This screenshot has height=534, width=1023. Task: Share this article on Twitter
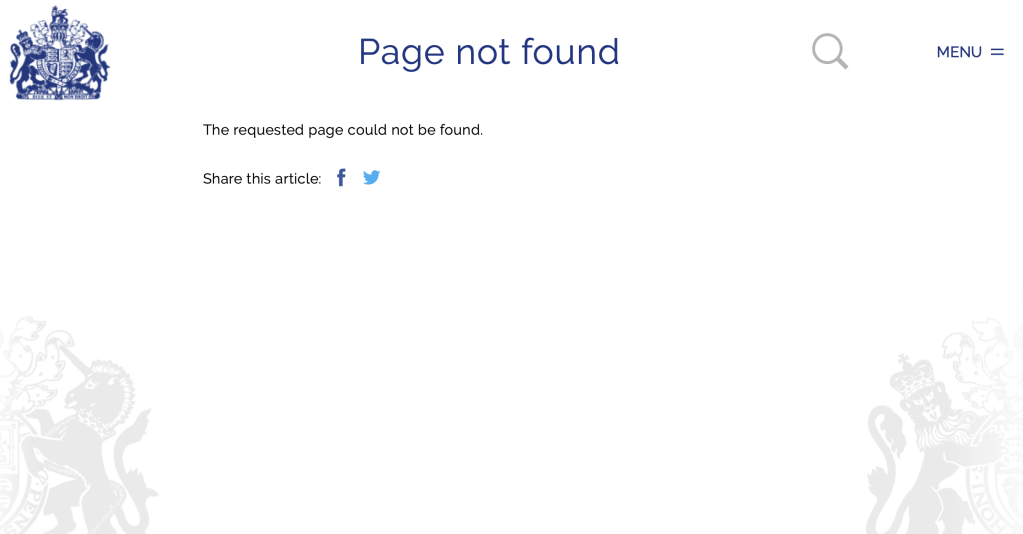372,178
